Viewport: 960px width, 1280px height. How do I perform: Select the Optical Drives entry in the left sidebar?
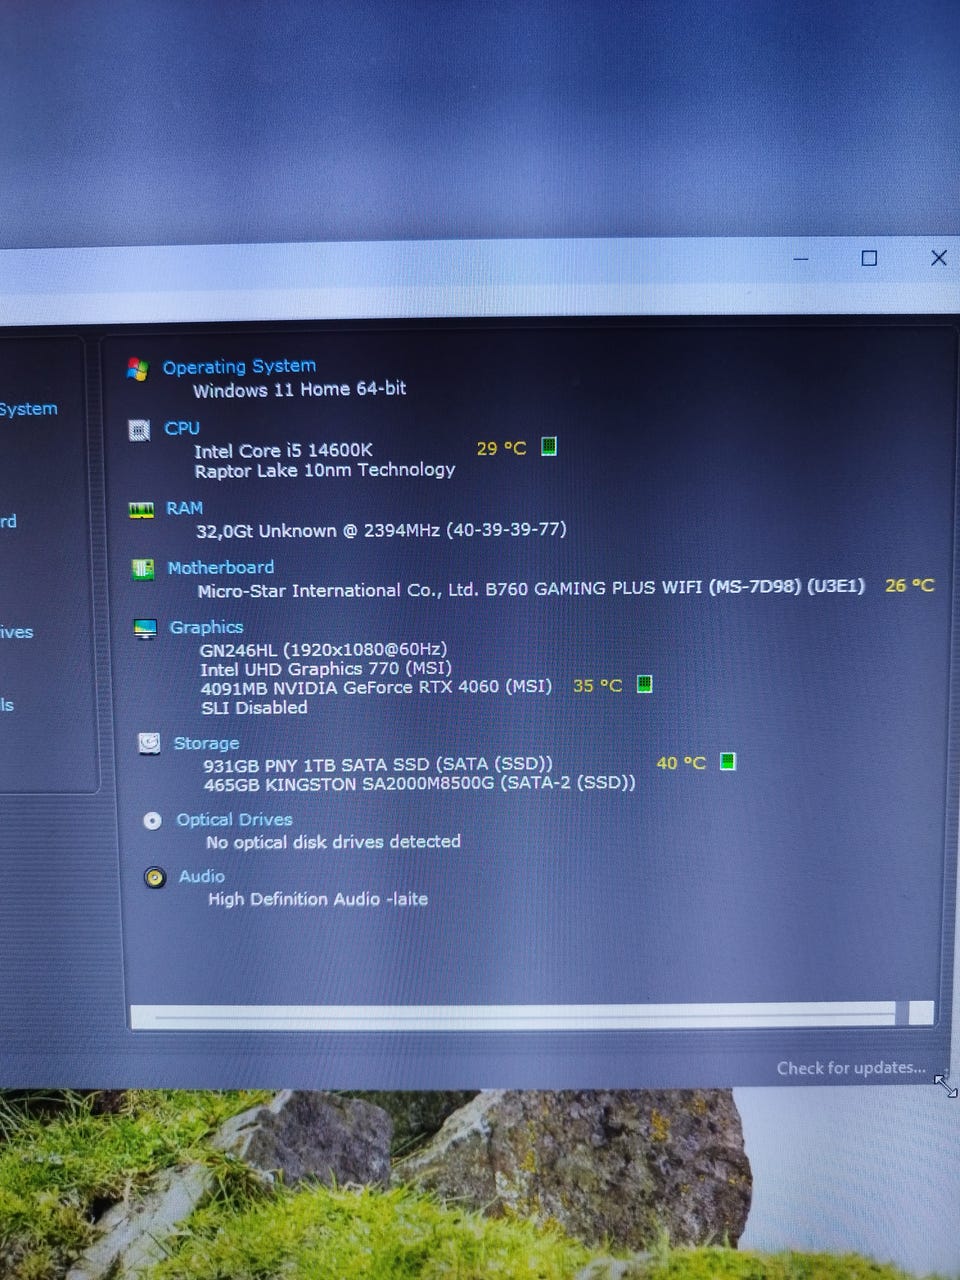click(16, 632)
